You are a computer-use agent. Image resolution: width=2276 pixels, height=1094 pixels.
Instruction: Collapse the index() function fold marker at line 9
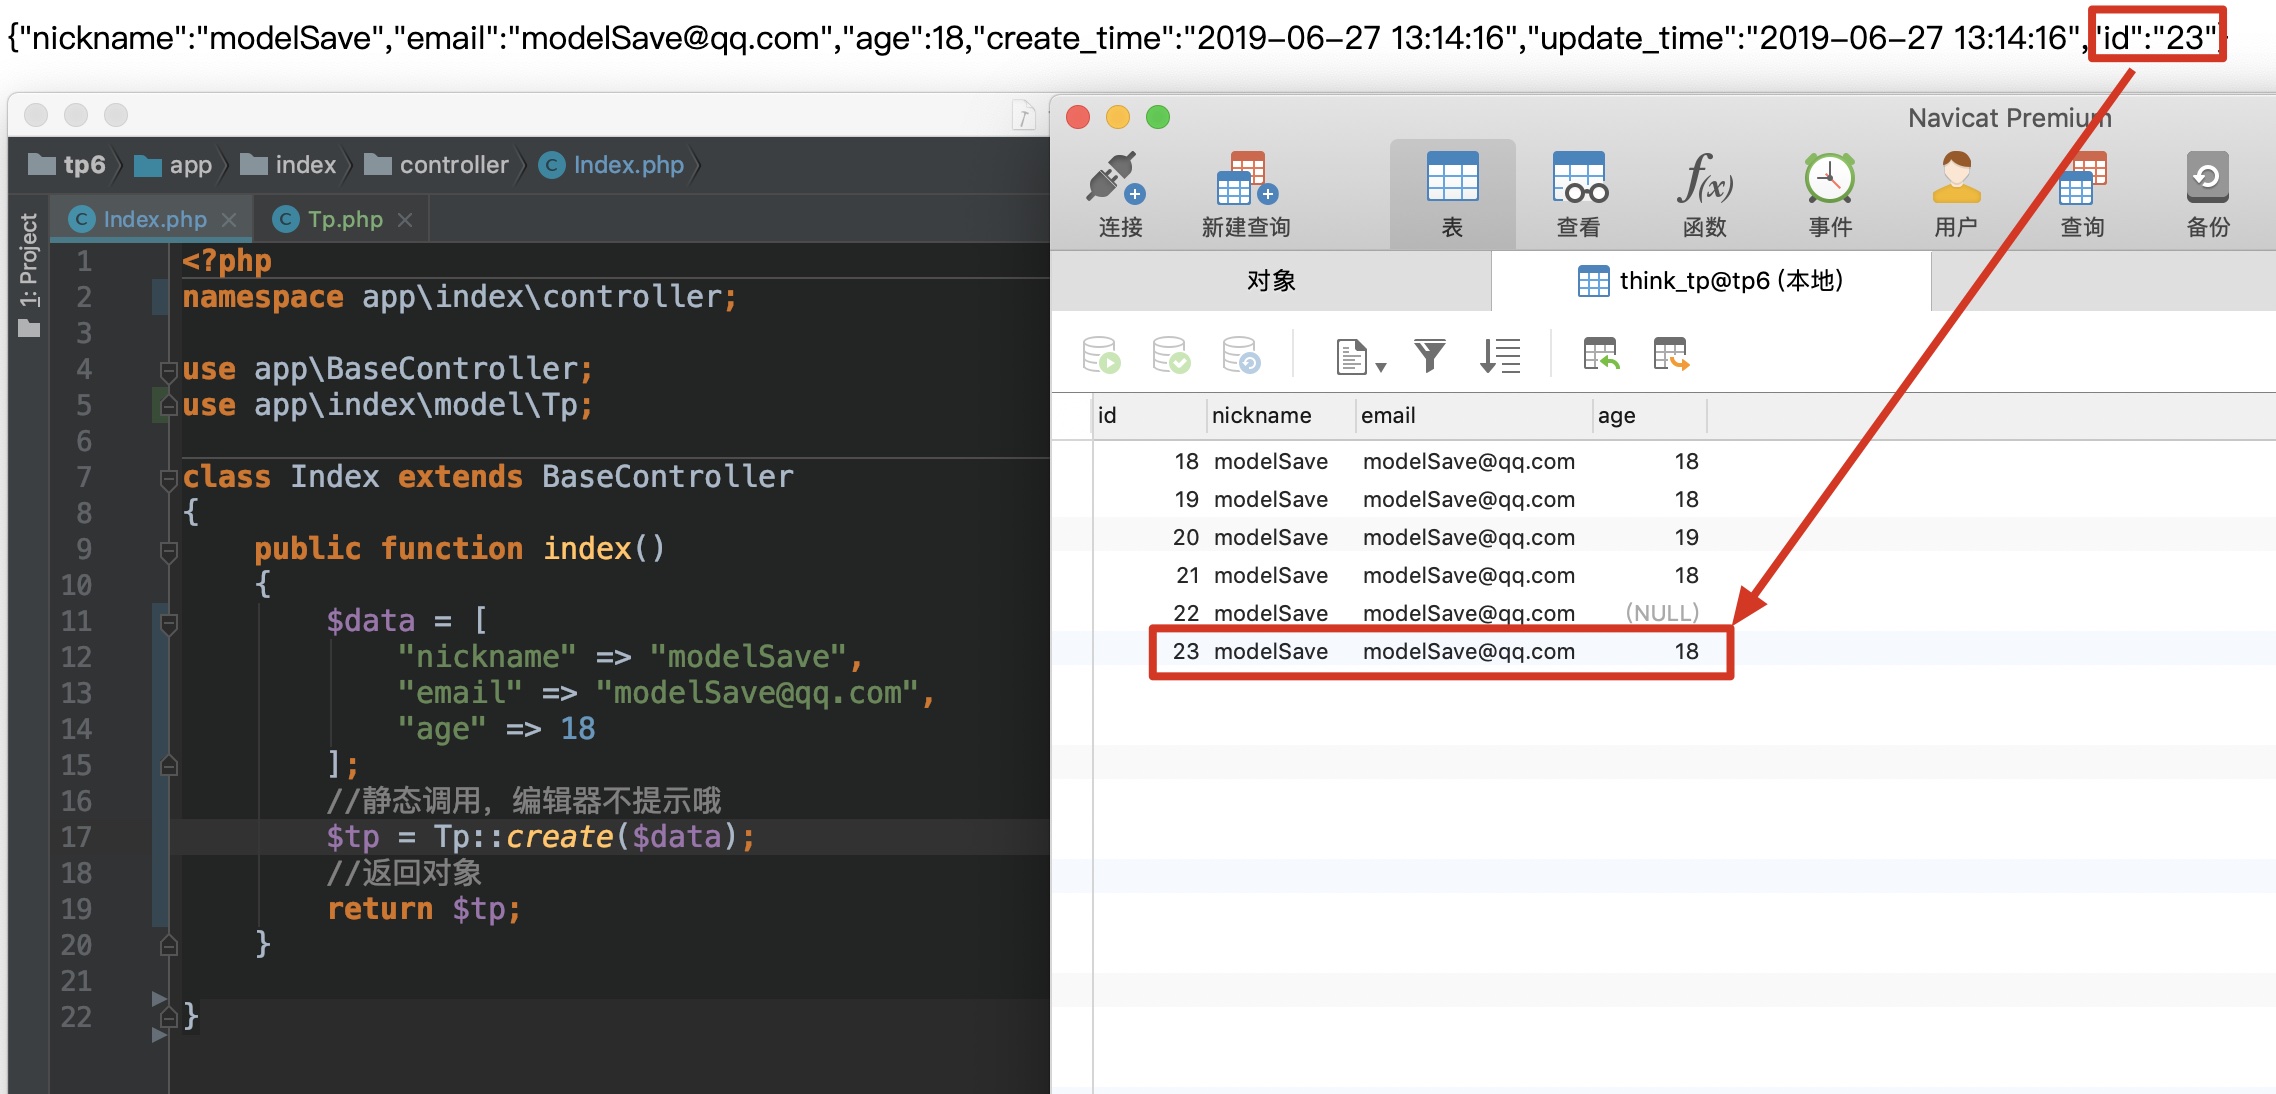[x=168, y=551]
